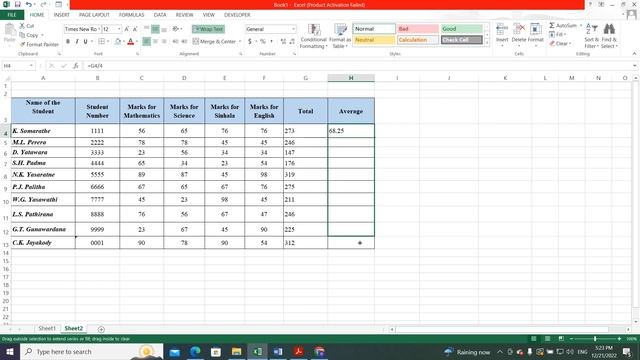Apply the Bad cell style

(x=418, y=29)
